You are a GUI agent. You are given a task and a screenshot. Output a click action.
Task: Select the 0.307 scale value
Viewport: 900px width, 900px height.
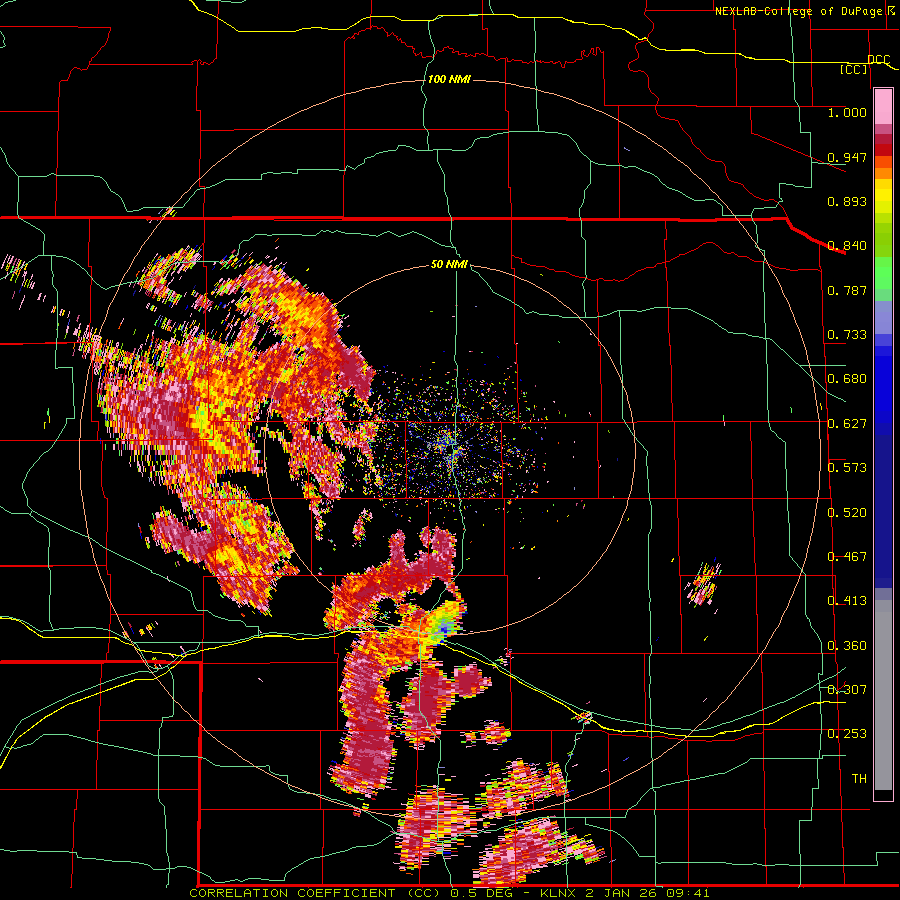tap(847, 689)
